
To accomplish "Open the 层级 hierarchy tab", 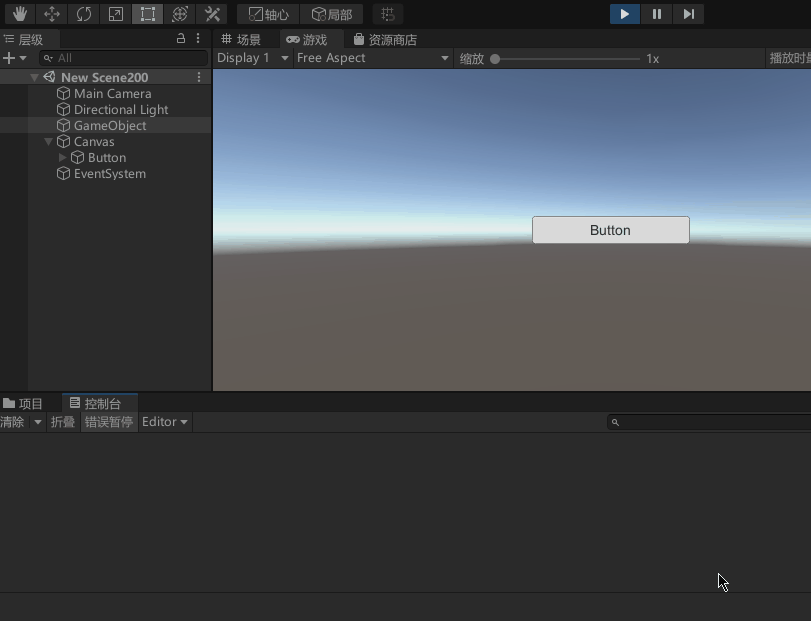I will [30, 39].
